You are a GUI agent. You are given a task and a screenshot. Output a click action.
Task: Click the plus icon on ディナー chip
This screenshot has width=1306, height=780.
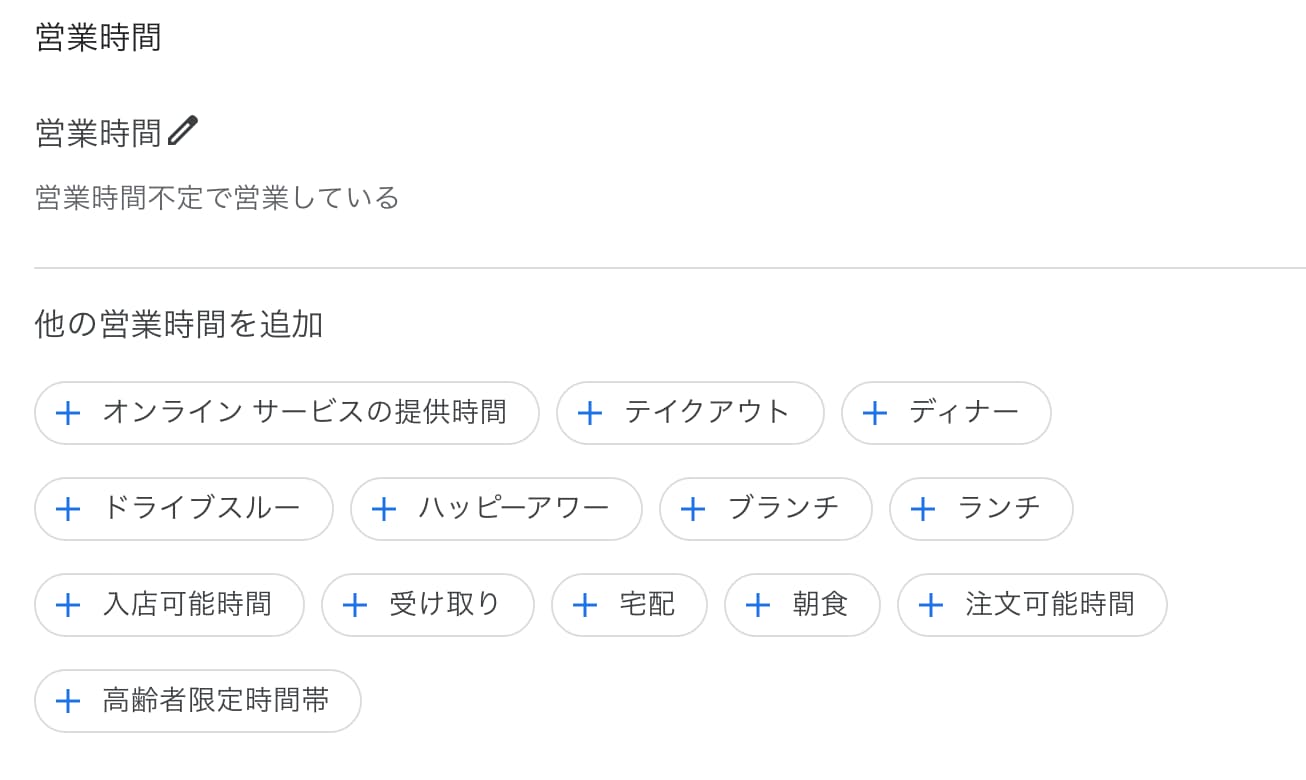tap(875, 413)
